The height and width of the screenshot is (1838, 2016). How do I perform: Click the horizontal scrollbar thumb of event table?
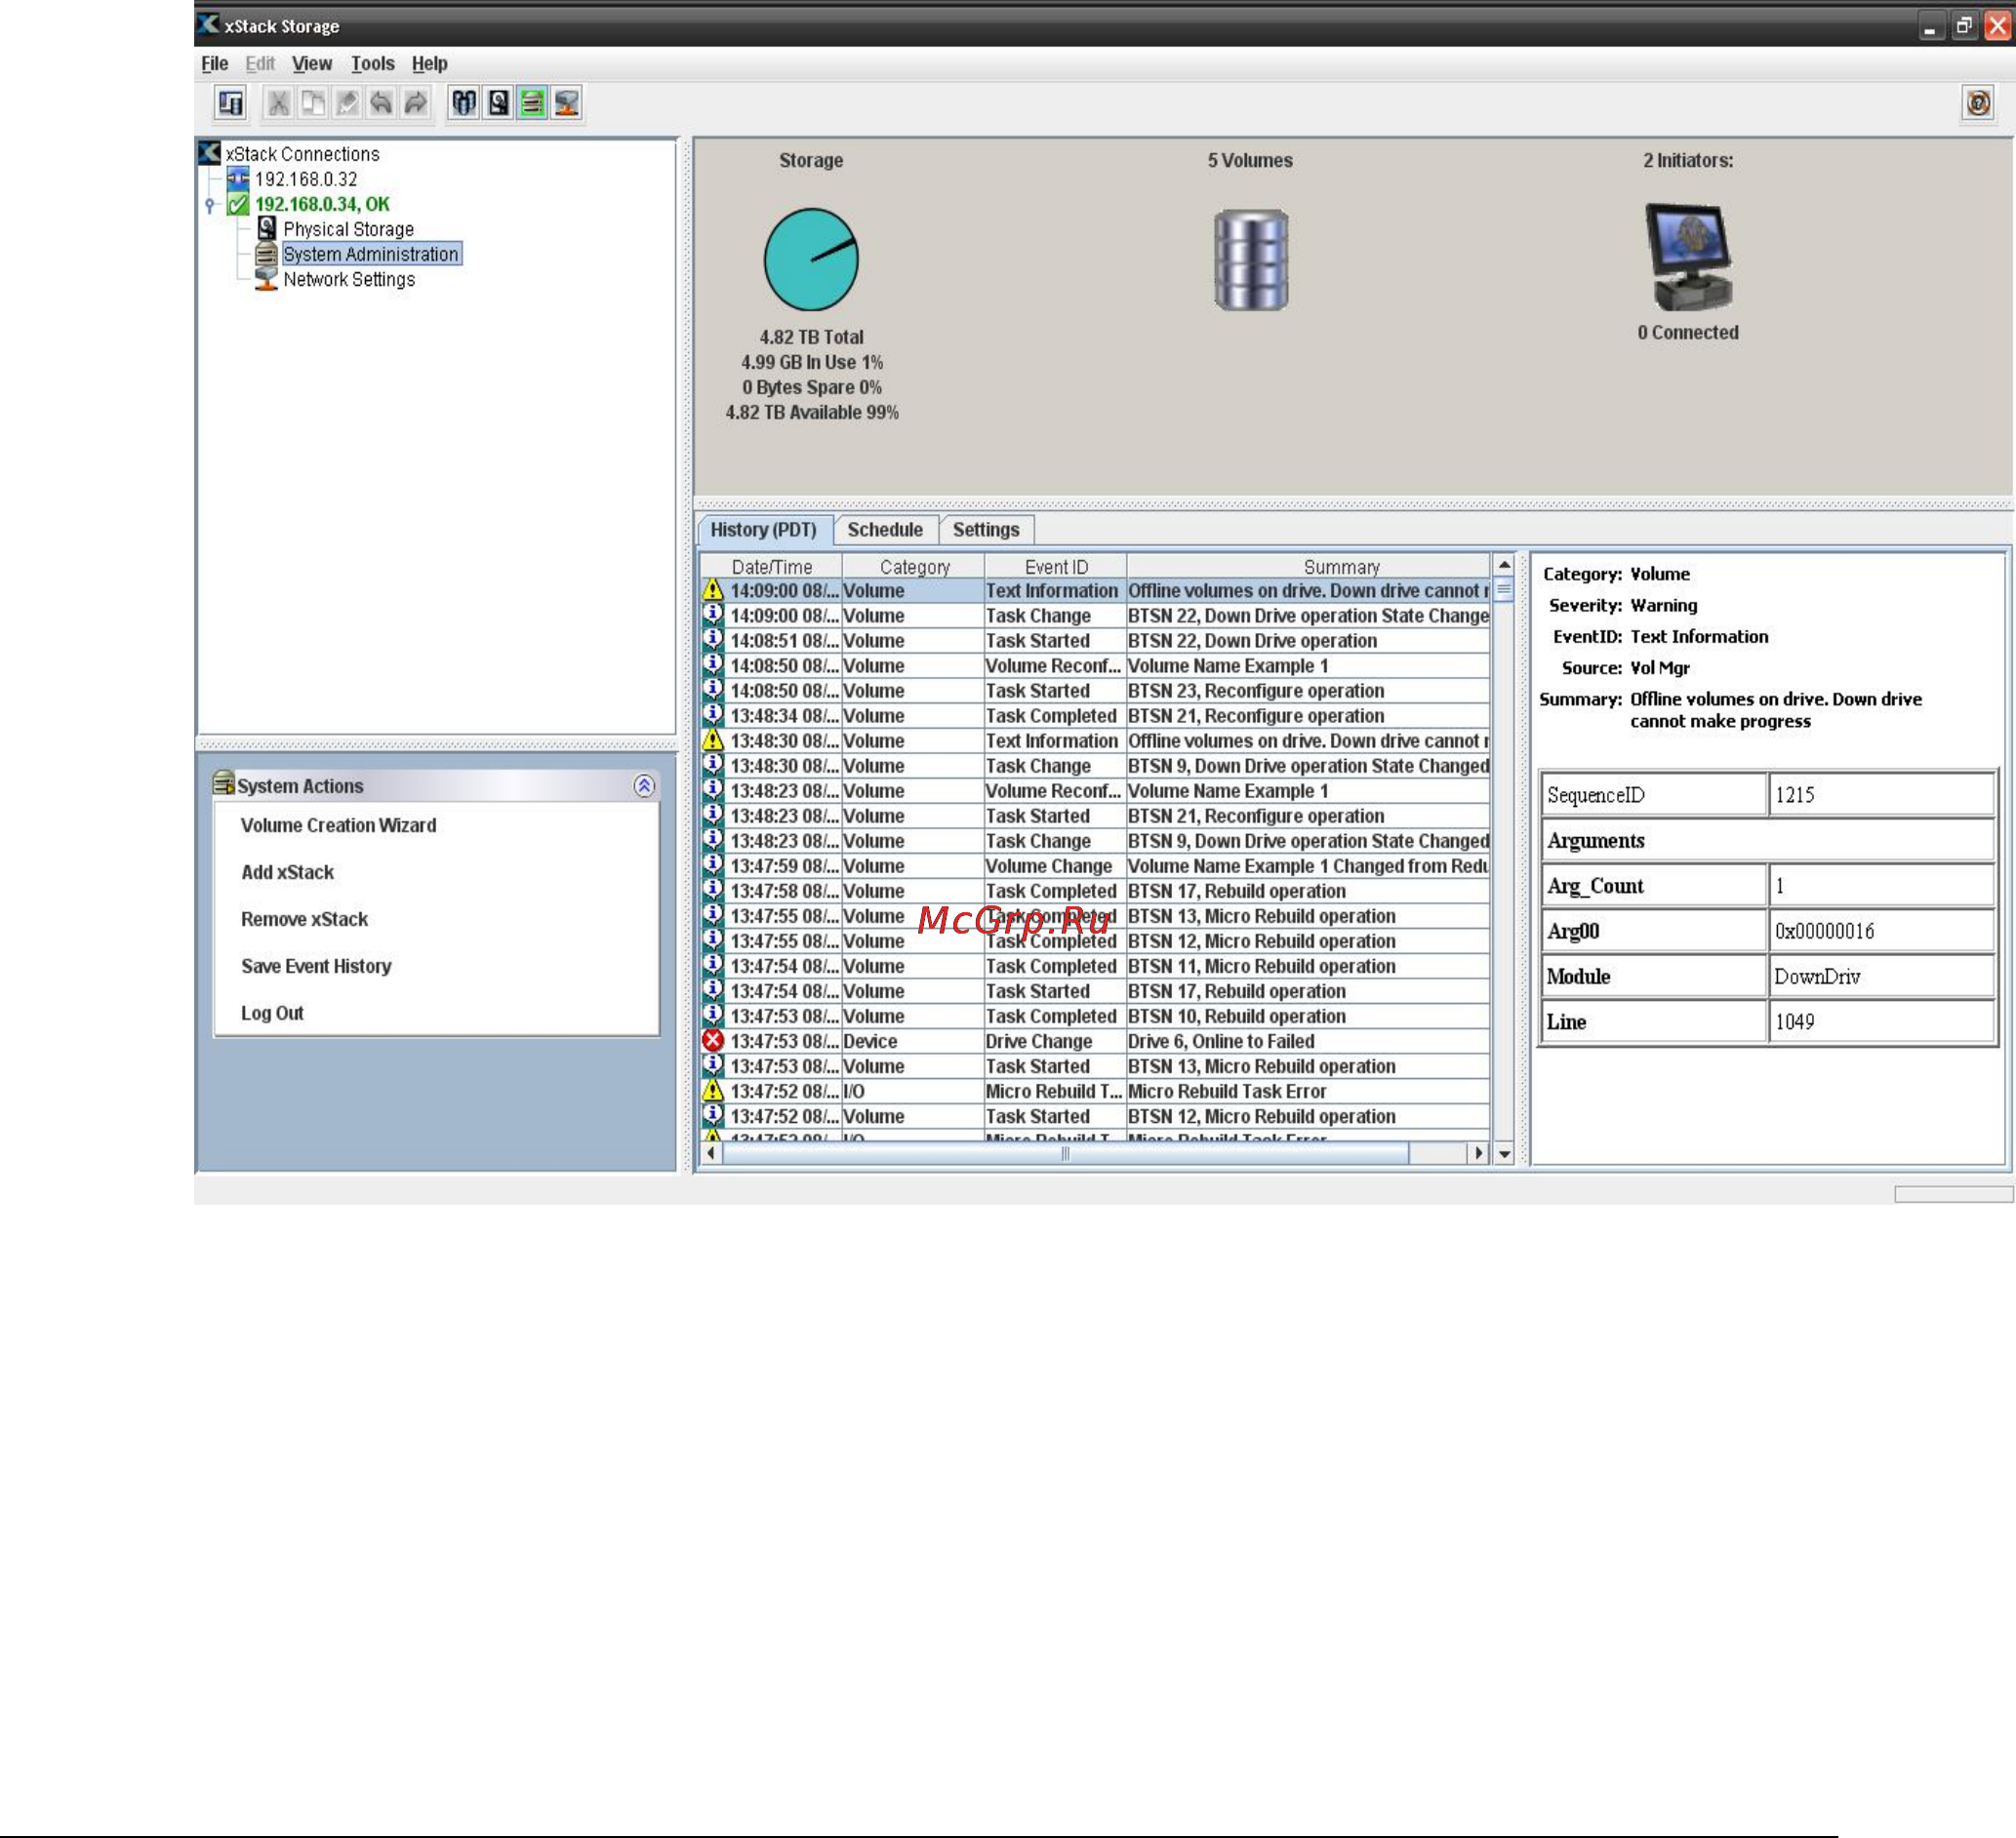tap(1065, 1153)
